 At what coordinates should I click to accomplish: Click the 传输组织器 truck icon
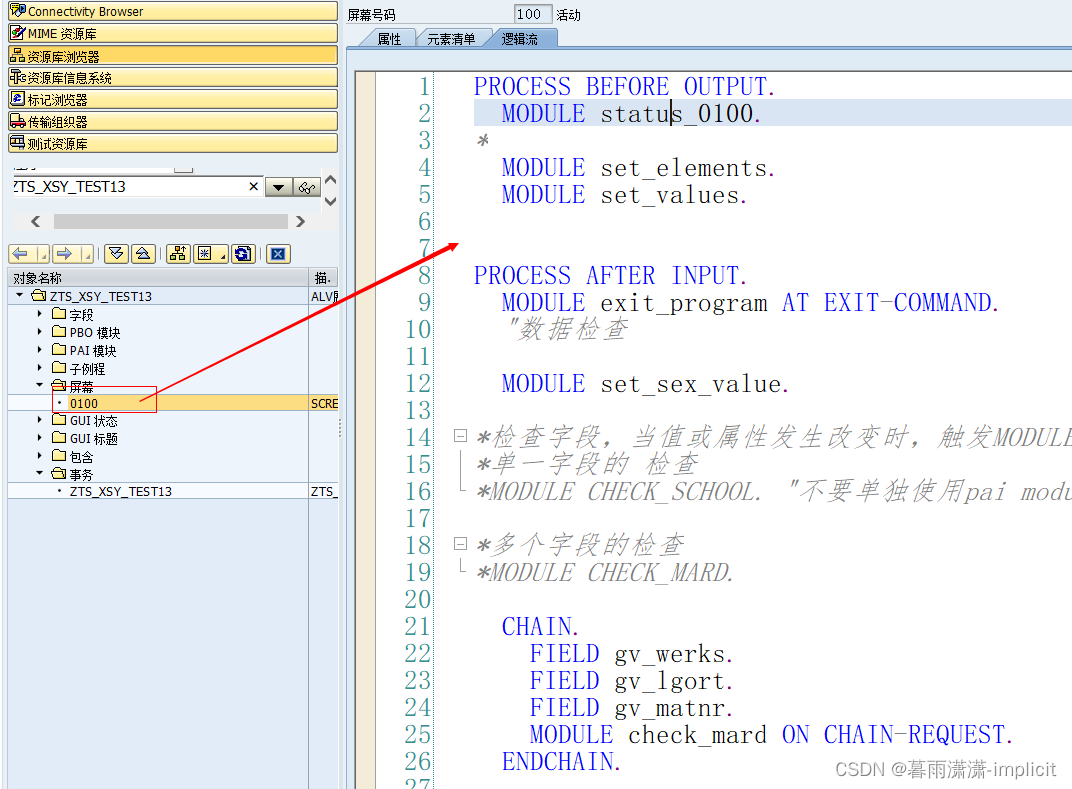[x=18, y=121]
